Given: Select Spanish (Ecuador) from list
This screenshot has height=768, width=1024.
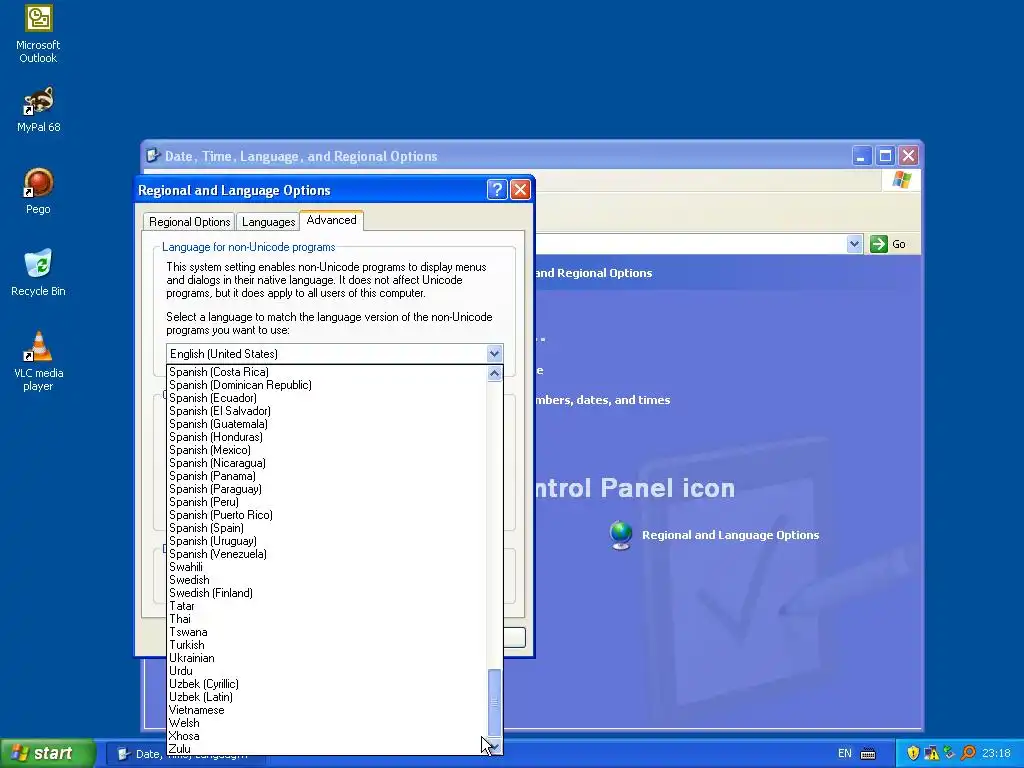Looking at the screenshot, I should (327, 398).
